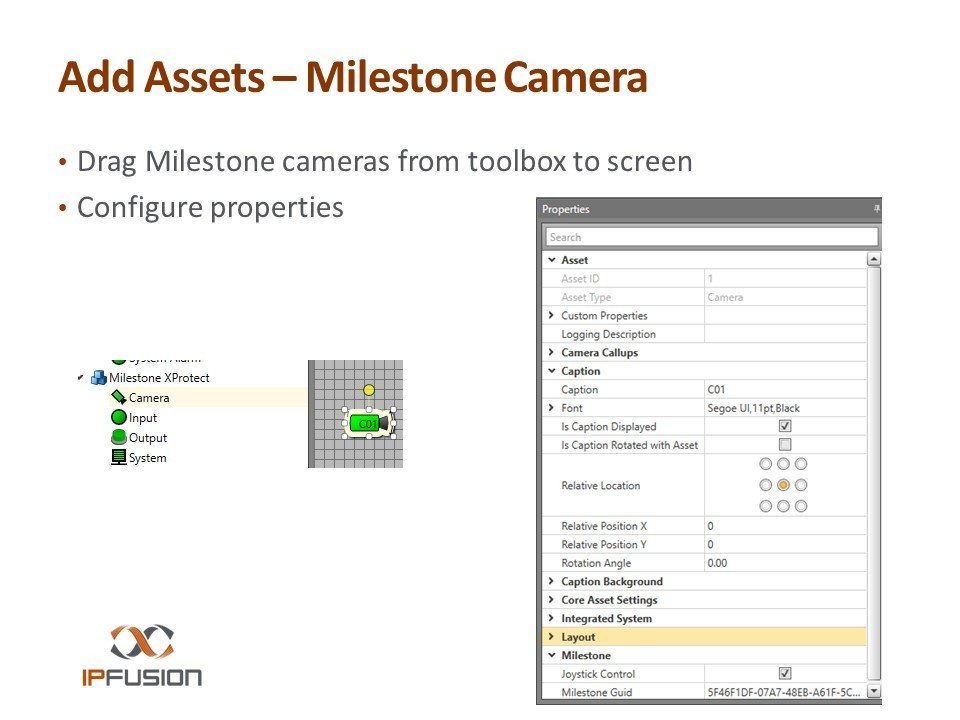This screenshot has width=960, height=720.
Task: Edit Relative Position Y value
Action: [x=786, y=544]
